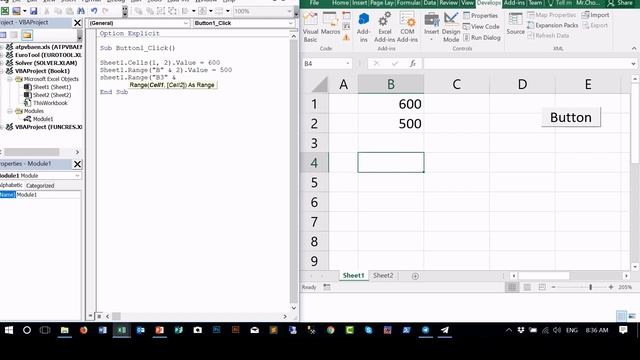Open the Name Box dropdown arrow

point(348,64)
